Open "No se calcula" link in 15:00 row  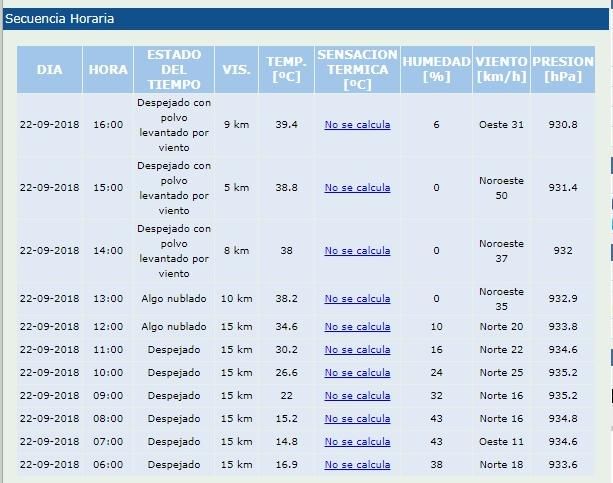click(357, 188)
